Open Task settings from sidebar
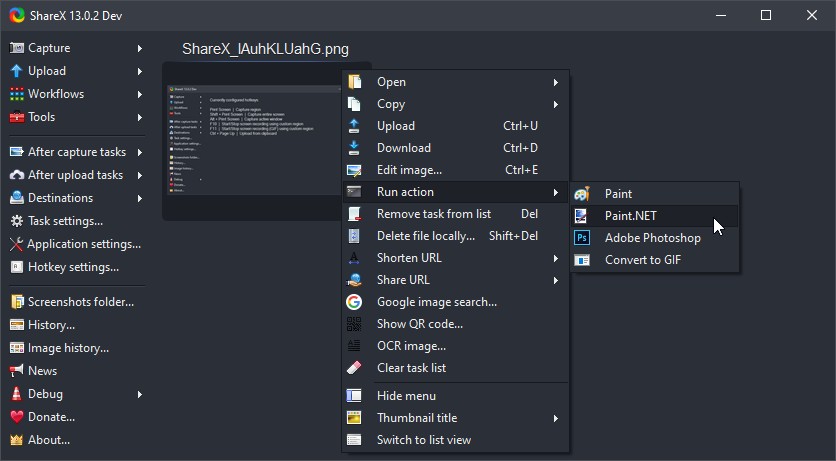The width and height of the screenshot is (836, 461). pyautogui.click(x=65, y=221)
